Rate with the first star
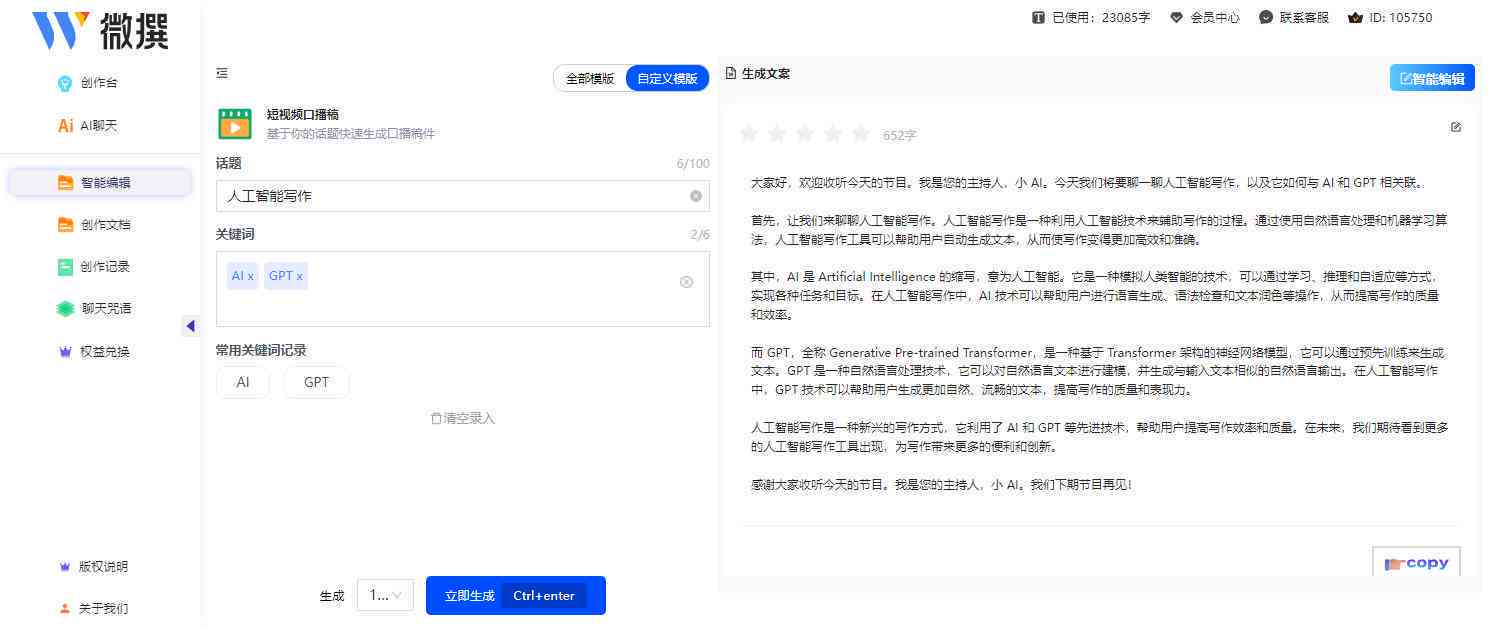The image size is (1490, 630). tap(748, 134)
